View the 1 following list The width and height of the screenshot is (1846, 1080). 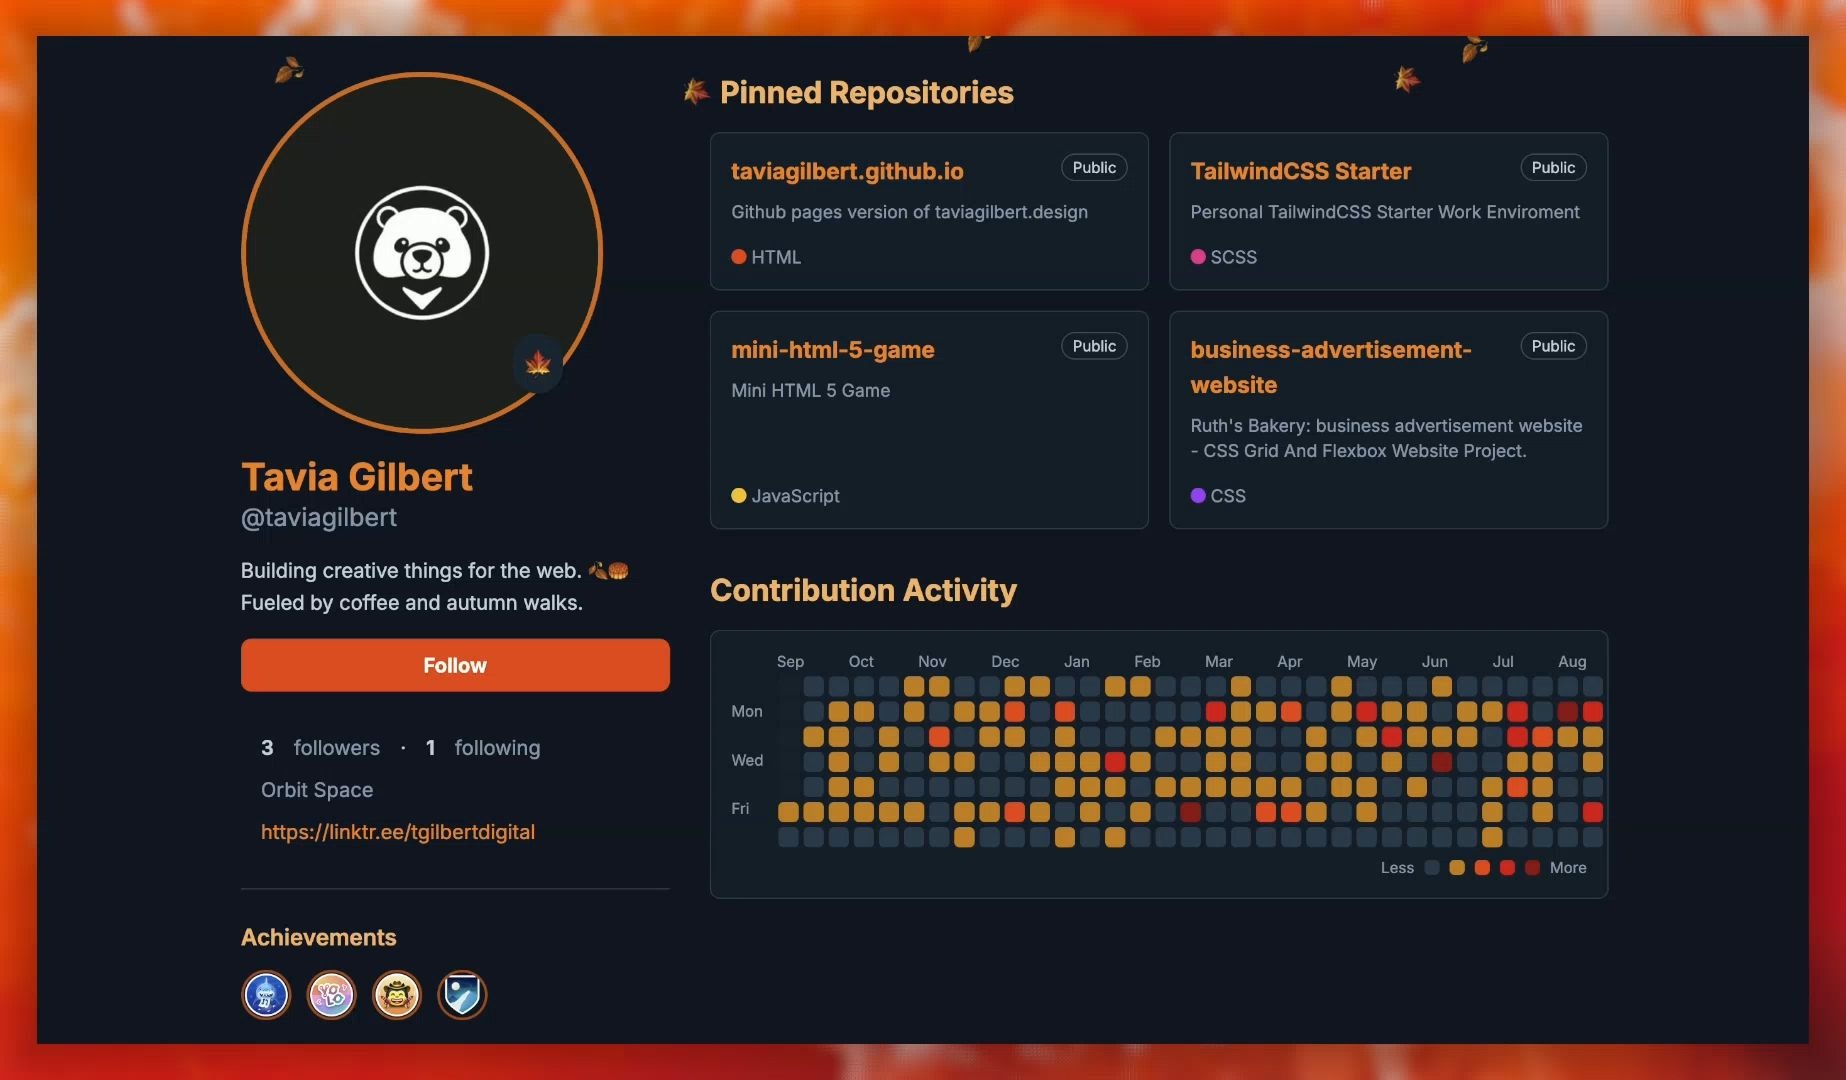483,748
